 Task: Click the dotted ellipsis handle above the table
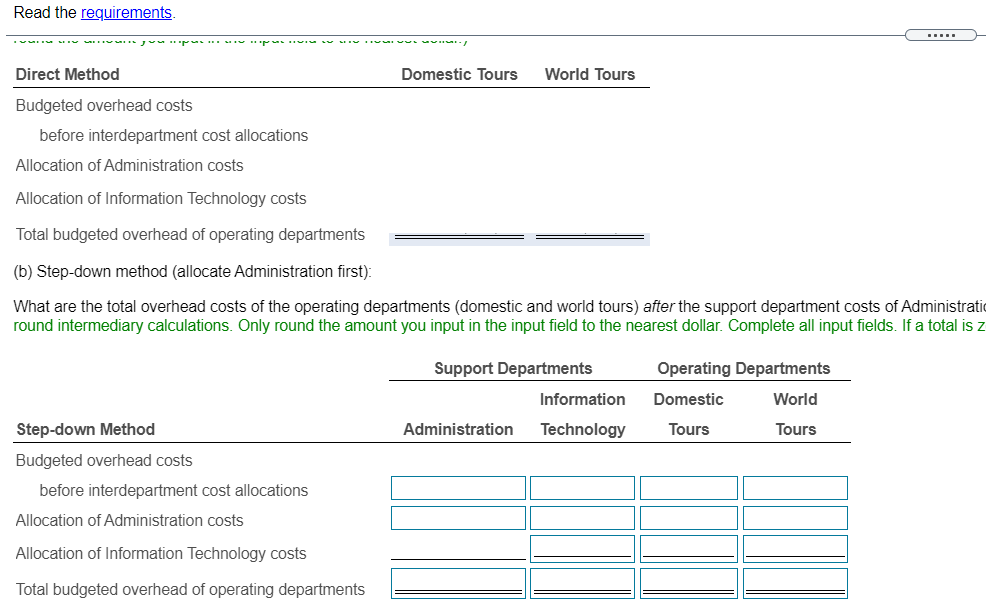940,34
